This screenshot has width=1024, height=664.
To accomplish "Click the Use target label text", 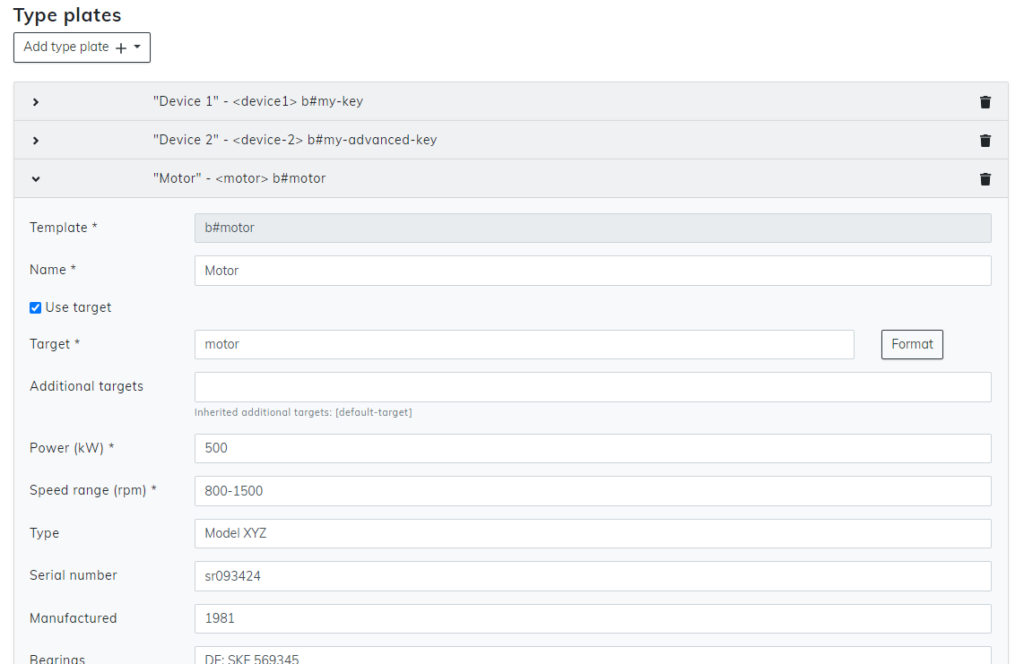I will click(x=78, y=308).
